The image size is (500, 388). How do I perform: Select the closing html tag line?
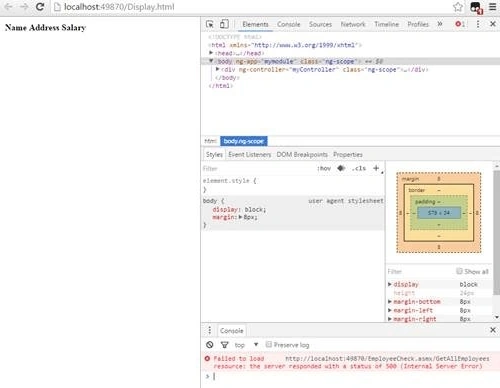tap(220, 86)
